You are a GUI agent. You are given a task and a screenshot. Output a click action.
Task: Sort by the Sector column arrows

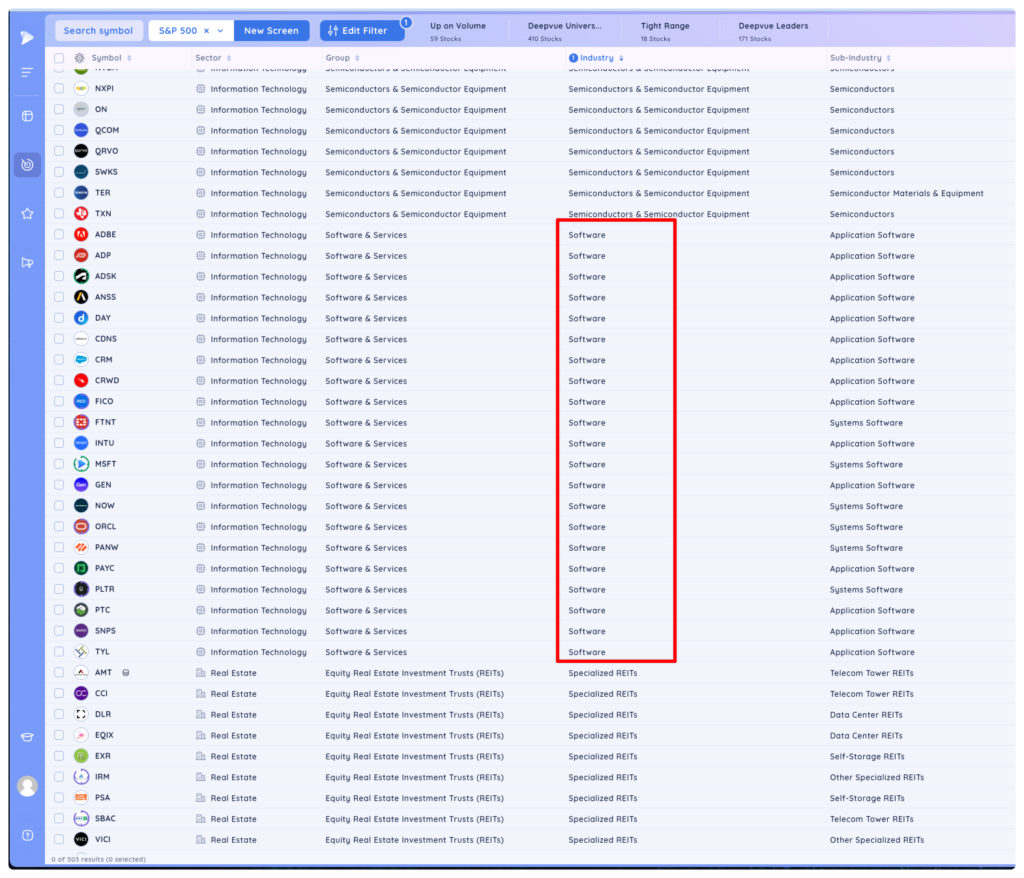point(229,58)
